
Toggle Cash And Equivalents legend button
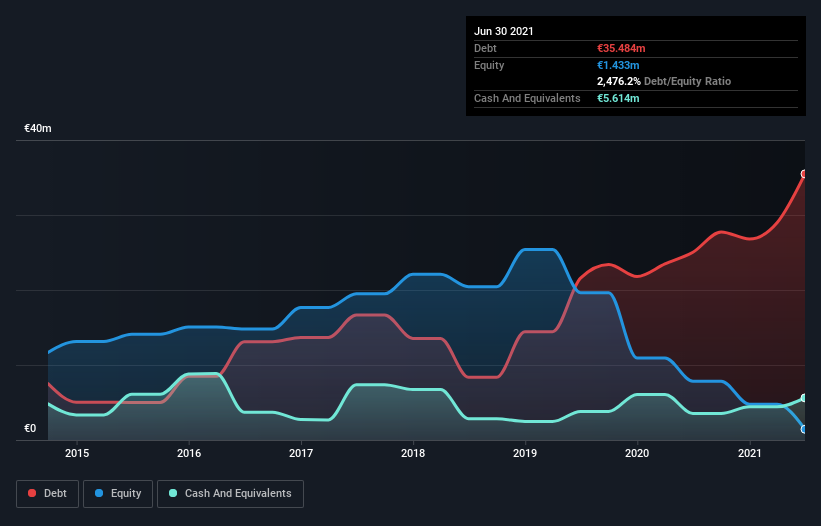pos(230,494)
